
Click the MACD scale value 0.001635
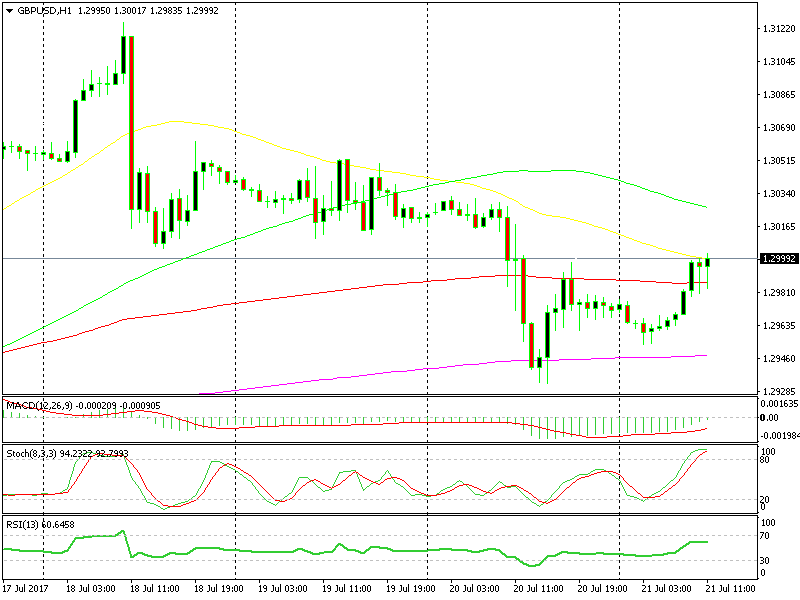point(779,404)
